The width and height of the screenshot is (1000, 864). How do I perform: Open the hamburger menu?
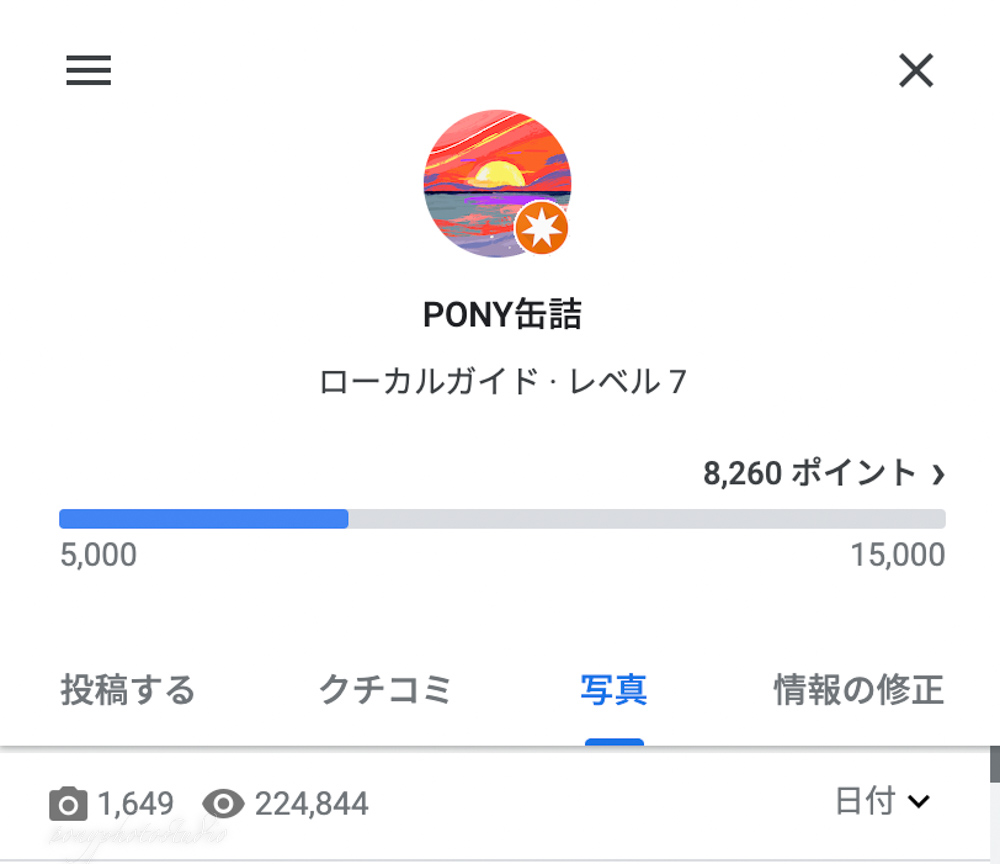tap(89, 70)
